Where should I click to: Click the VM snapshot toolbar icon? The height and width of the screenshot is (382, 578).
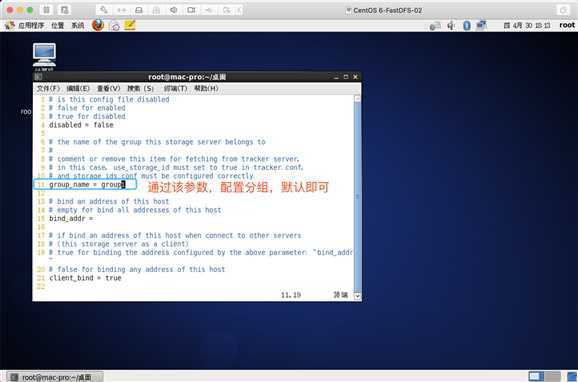coord(65,10)
